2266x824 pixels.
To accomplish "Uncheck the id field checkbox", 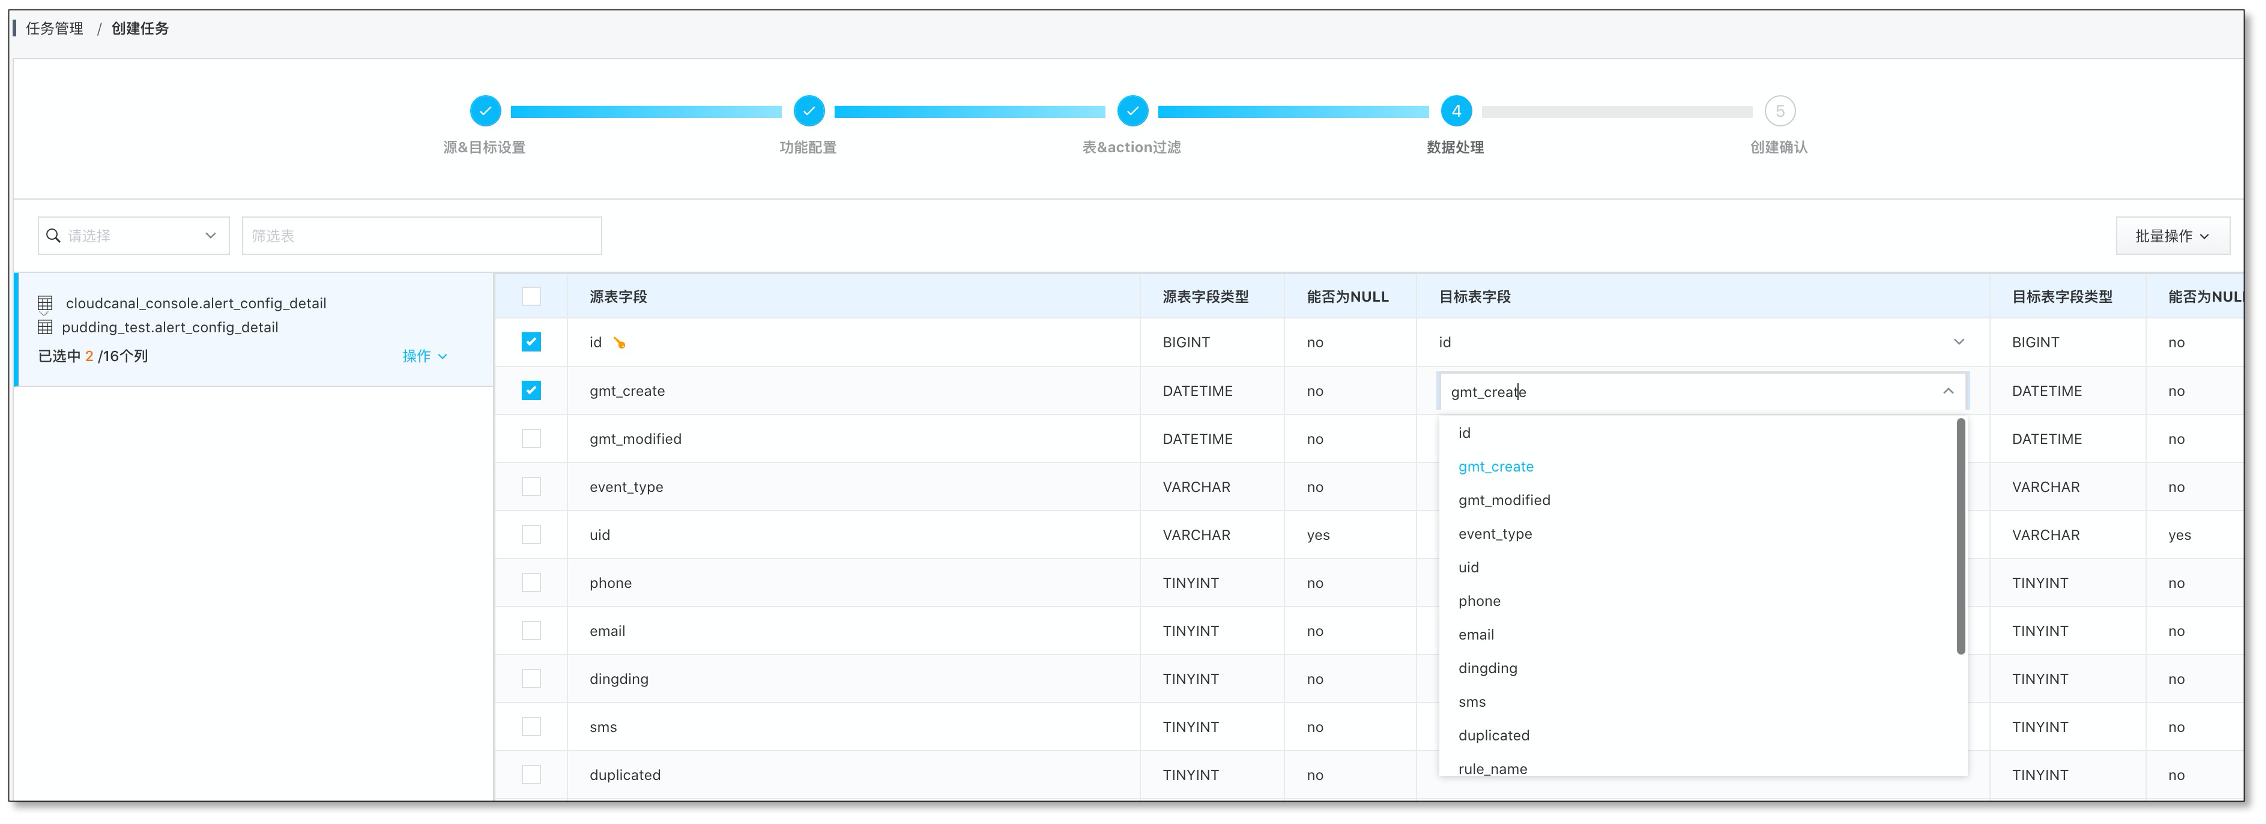I will (531, 342).
